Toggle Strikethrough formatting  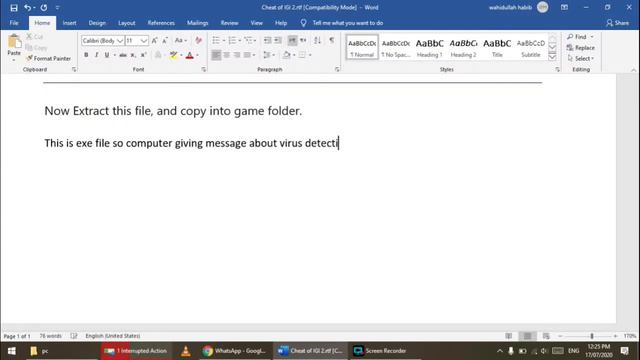122,55
